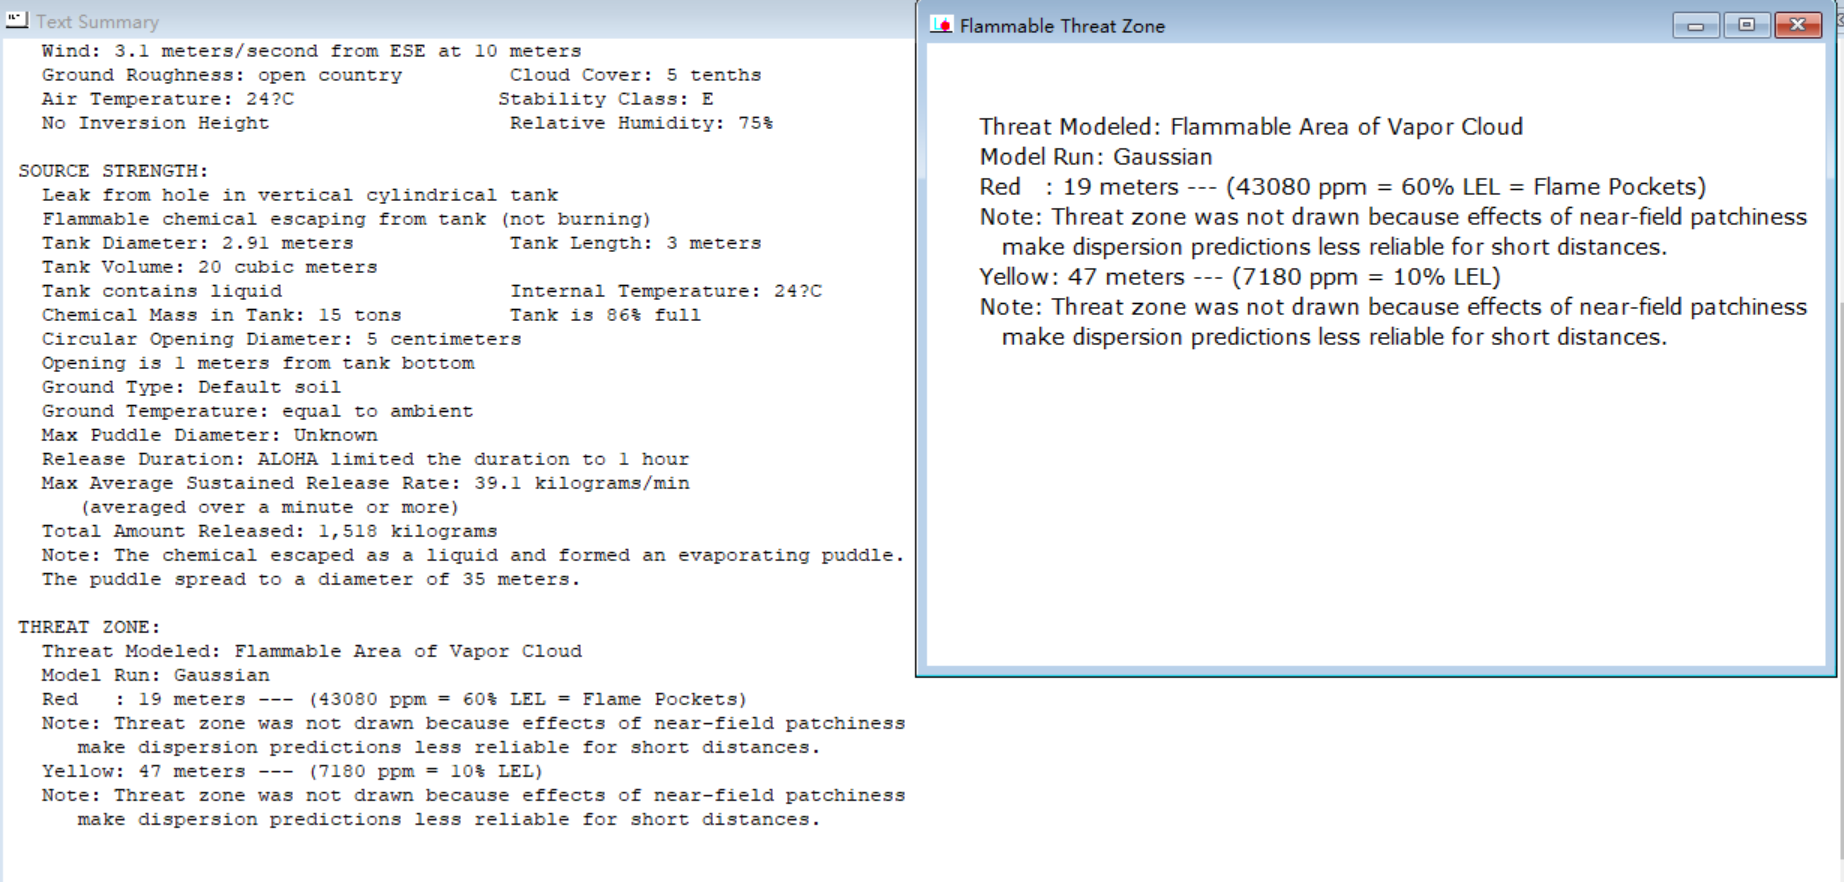Click "The puddle spread to a diameter" line

(x=311, y=579)
